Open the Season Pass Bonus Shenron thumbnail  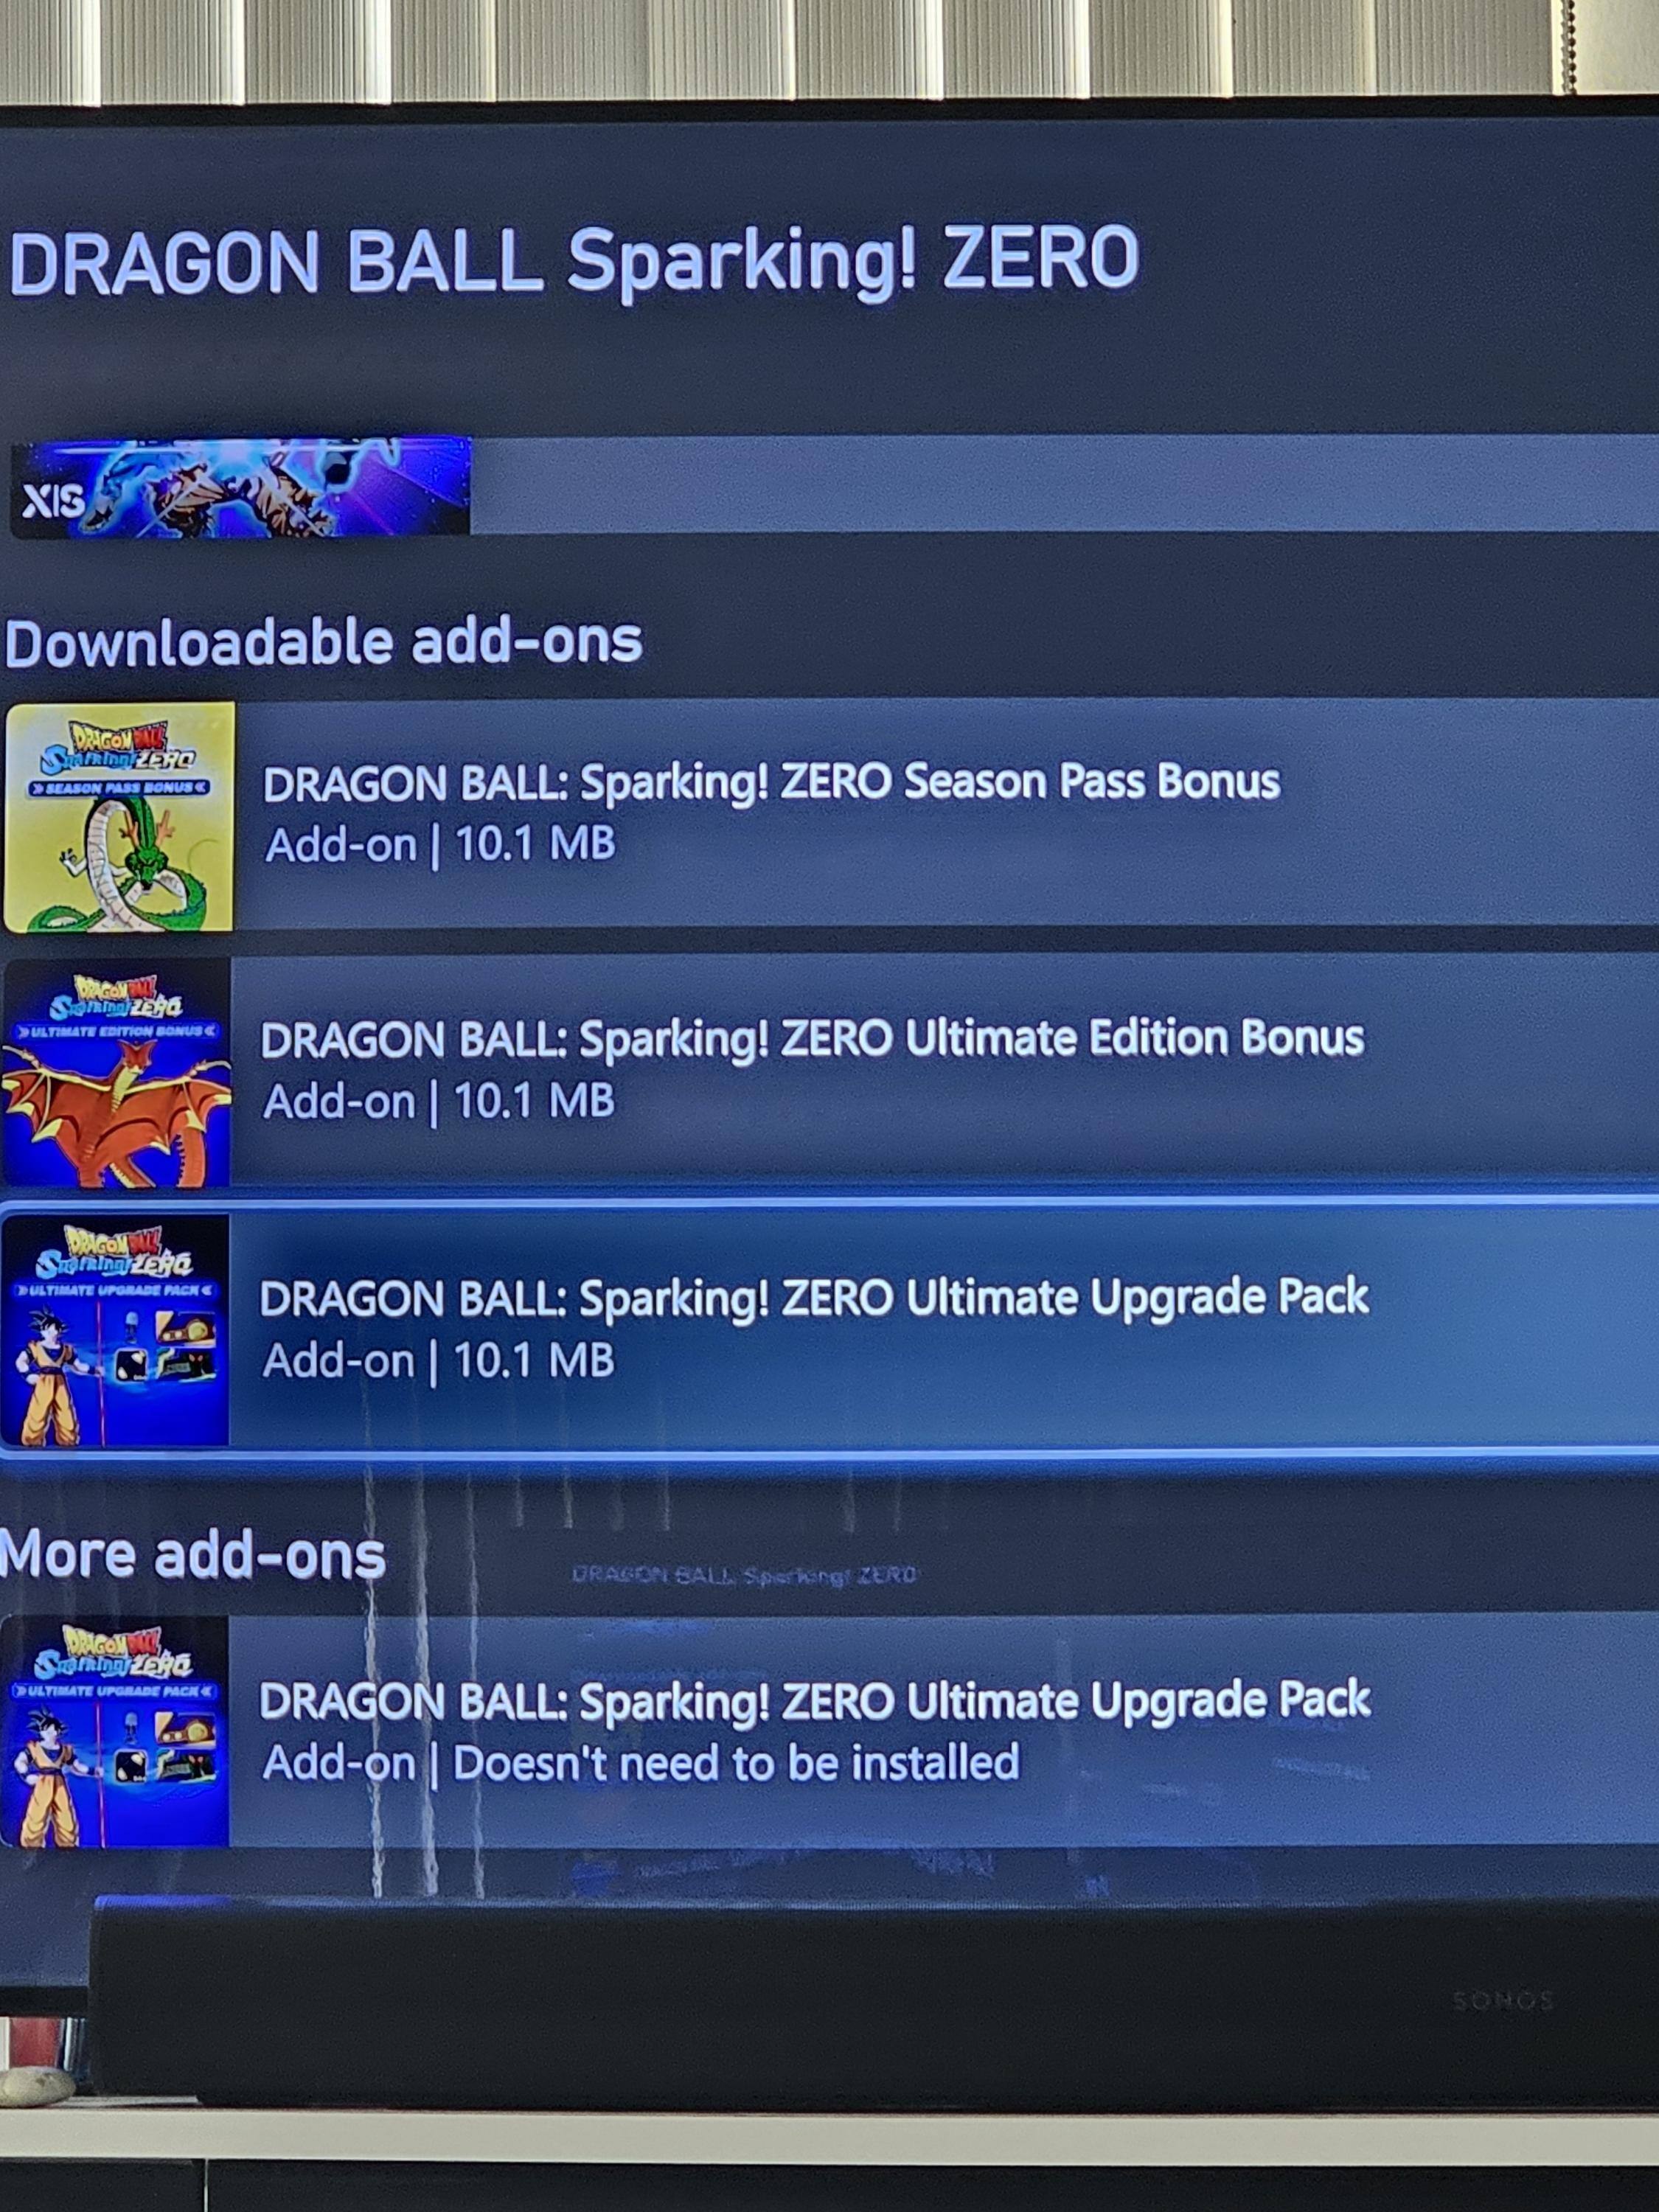click(119, 817)
